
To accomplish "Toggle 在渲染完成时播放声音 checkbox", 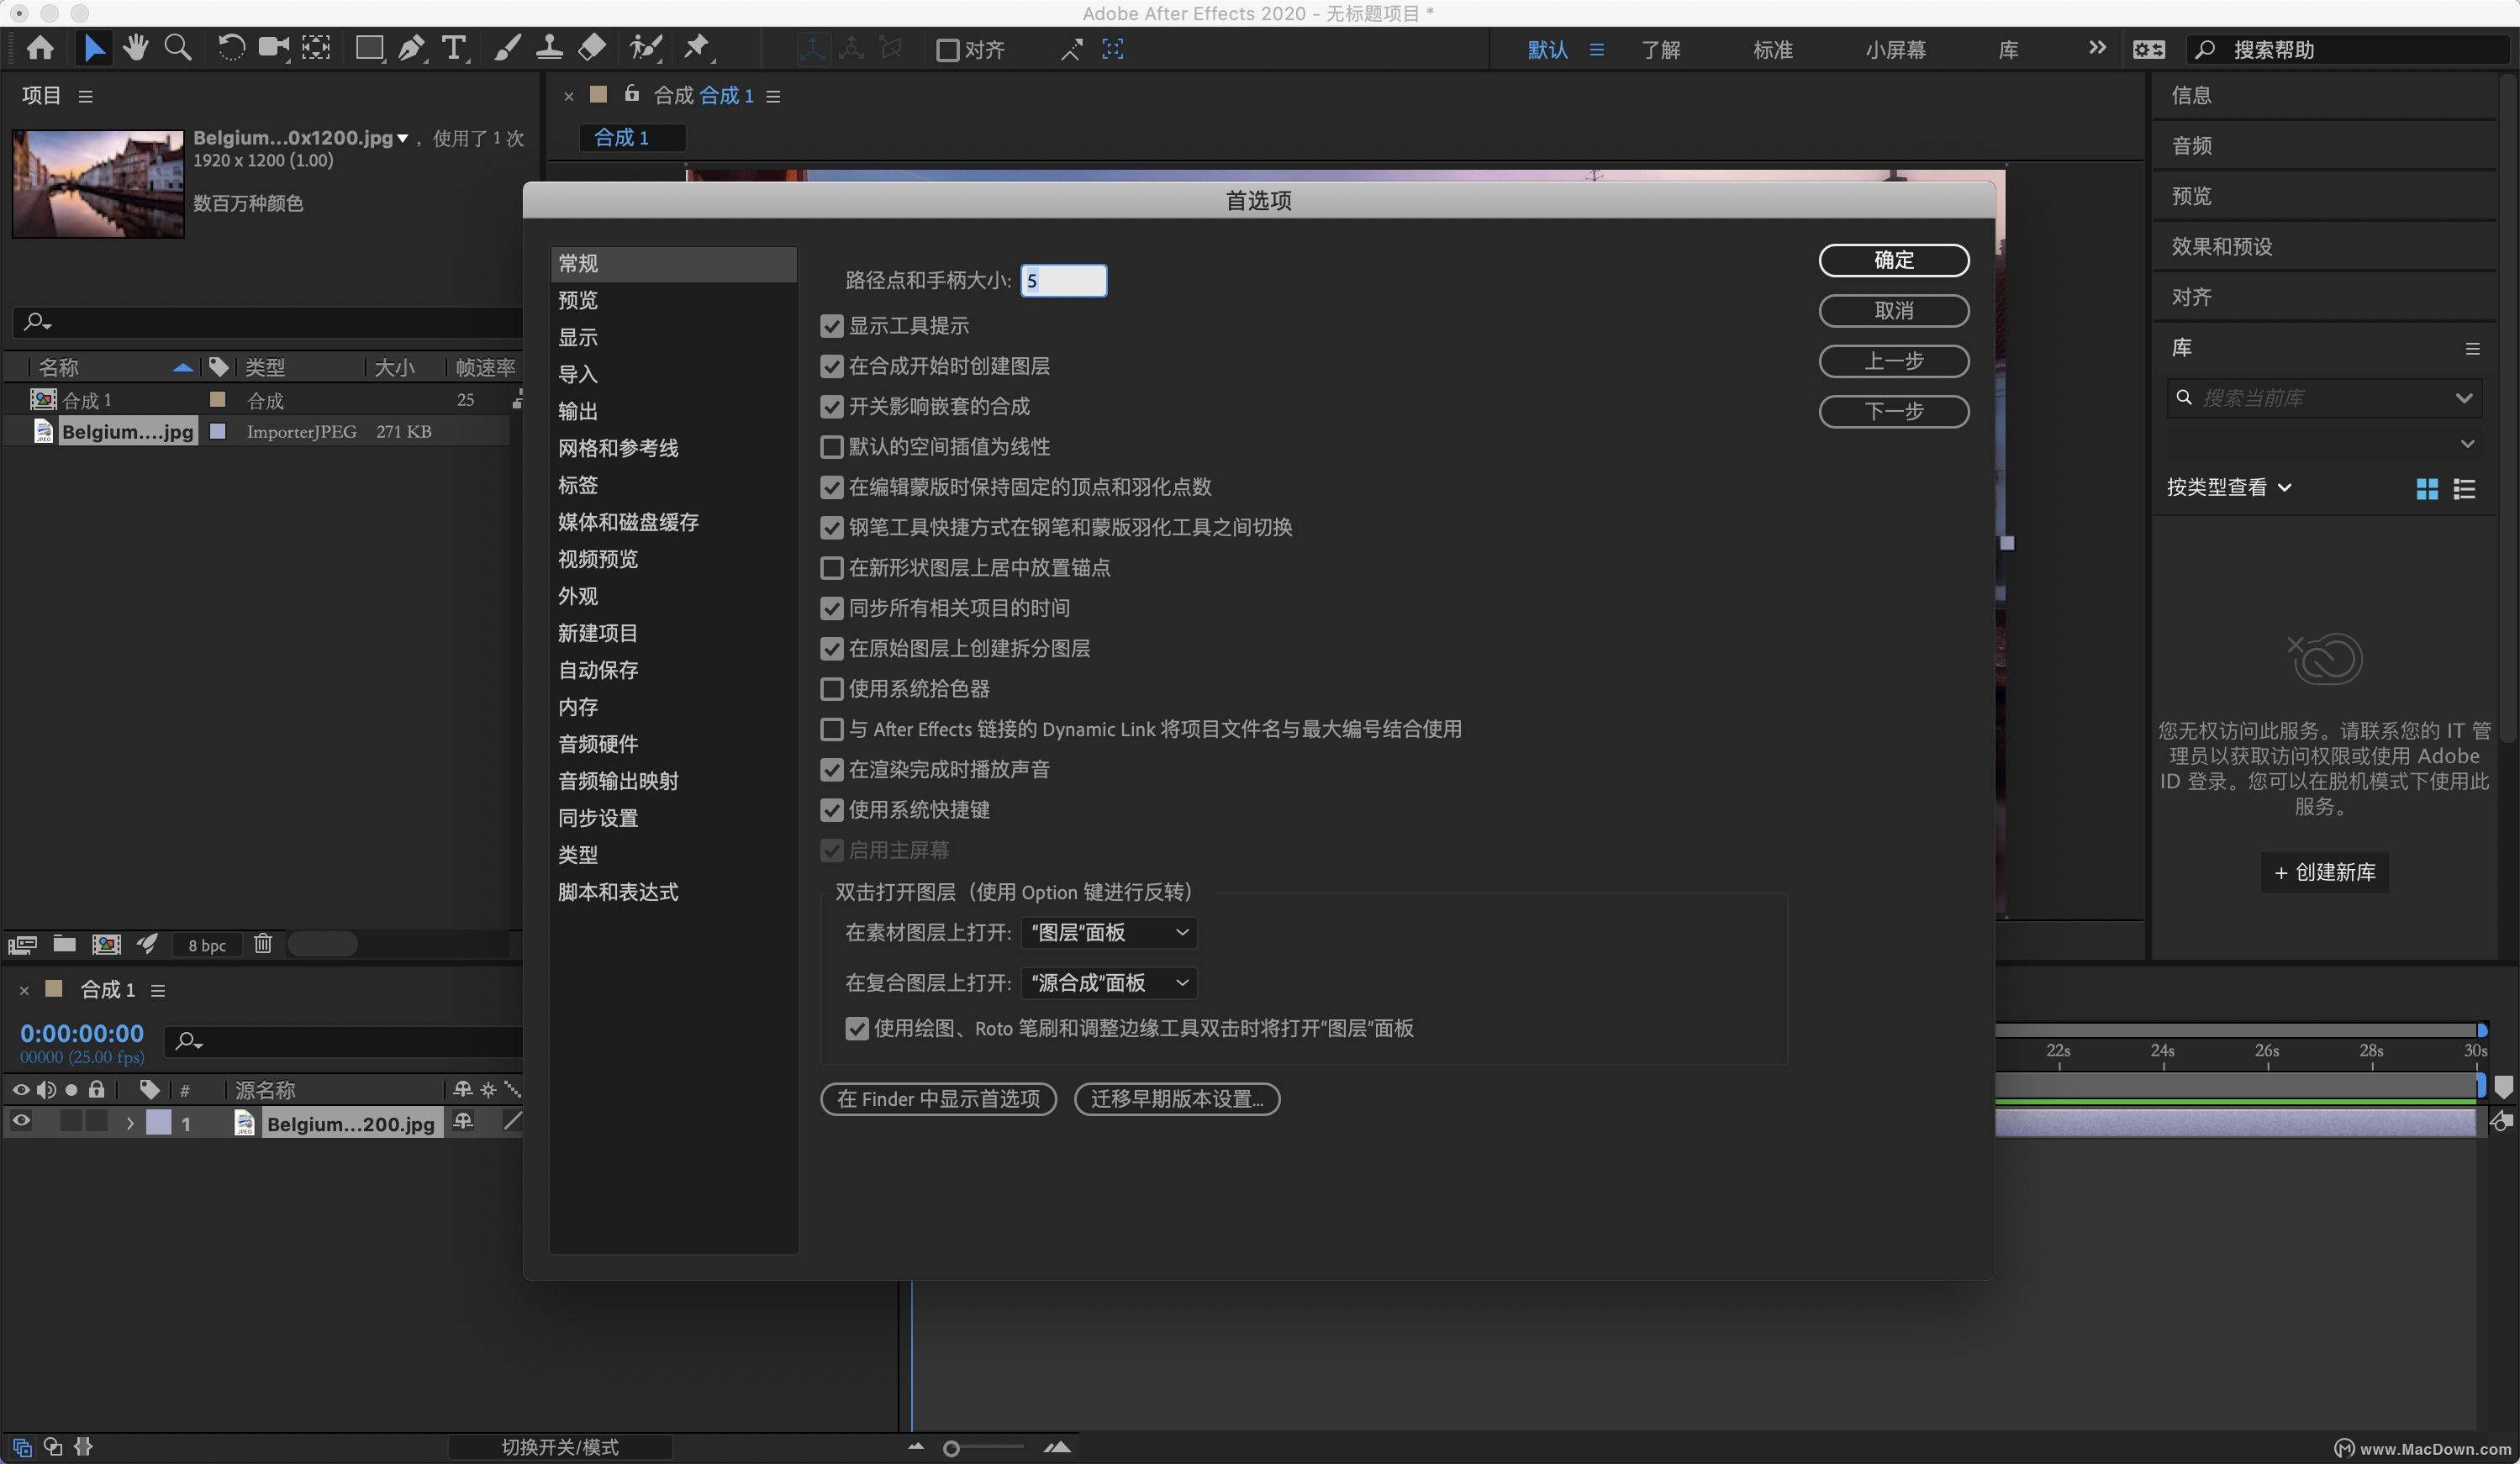I will click(x=831, y=770).
